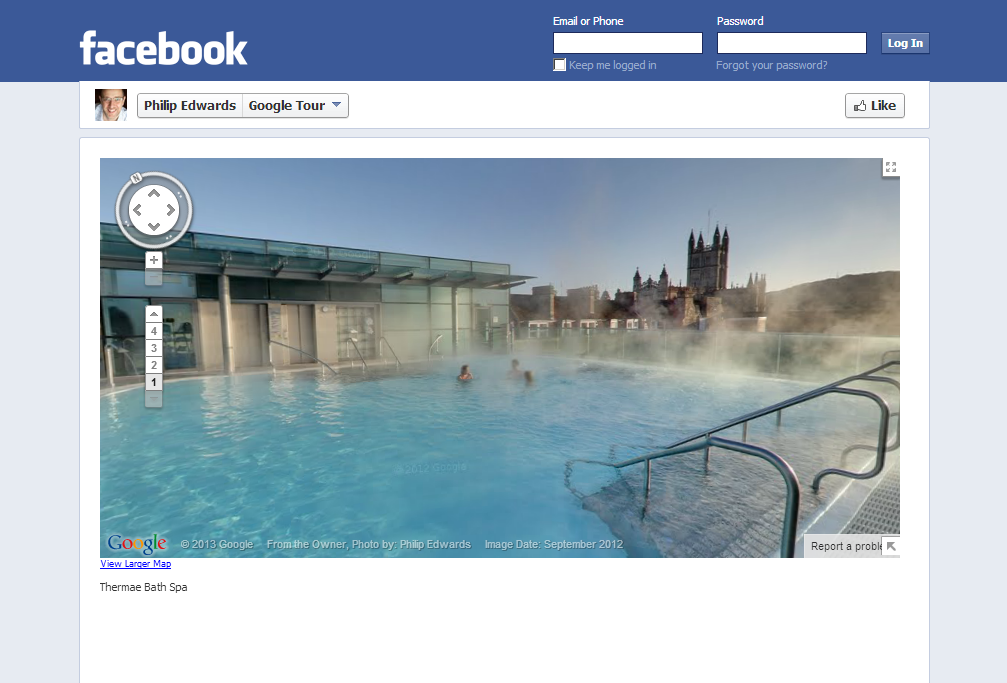The height and width of the screenshot is (683, 1007).
Task: Go down one floor with the bottom level button
Action: pyautogui.click(x=153, y=399)
